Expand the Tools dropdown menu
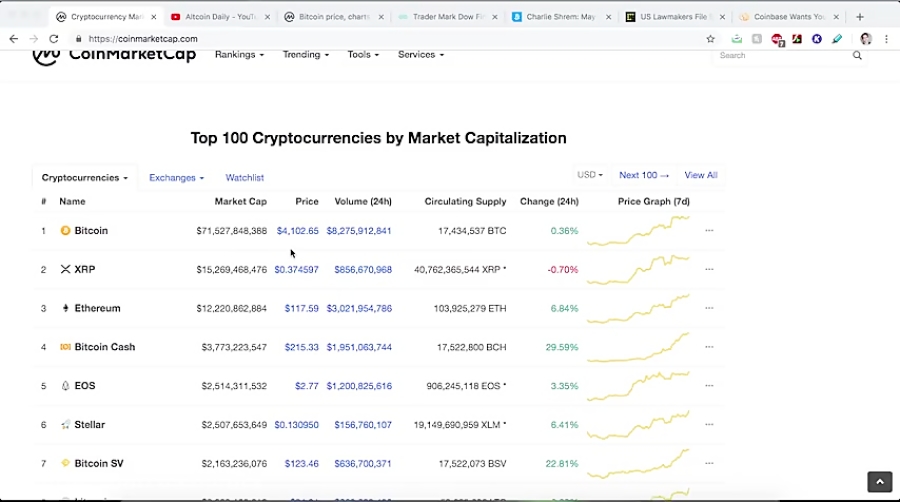The height and width of the screenshot is (502, 900). [363, 55]
